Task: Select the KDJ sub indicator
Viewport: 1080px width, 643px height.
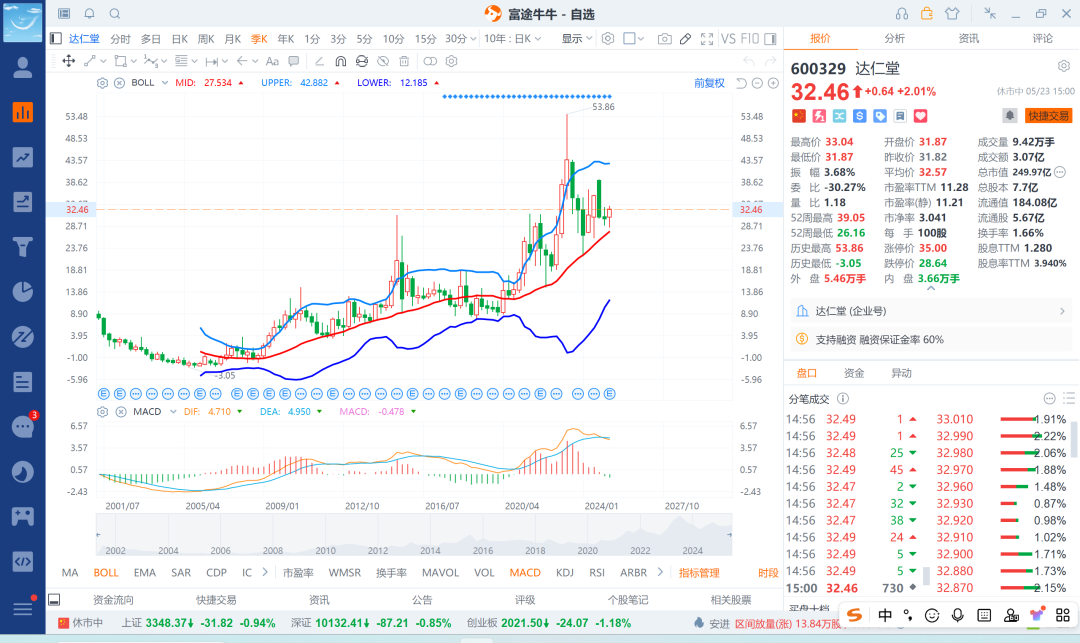Action: 565,572
